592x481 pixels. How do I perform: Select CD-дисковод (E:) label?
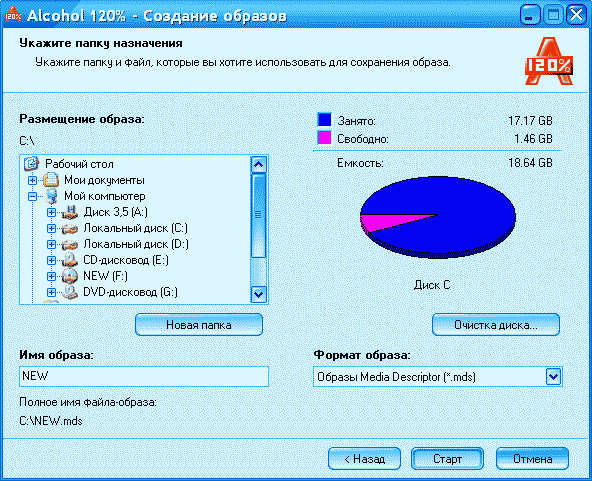coord(126,260)
